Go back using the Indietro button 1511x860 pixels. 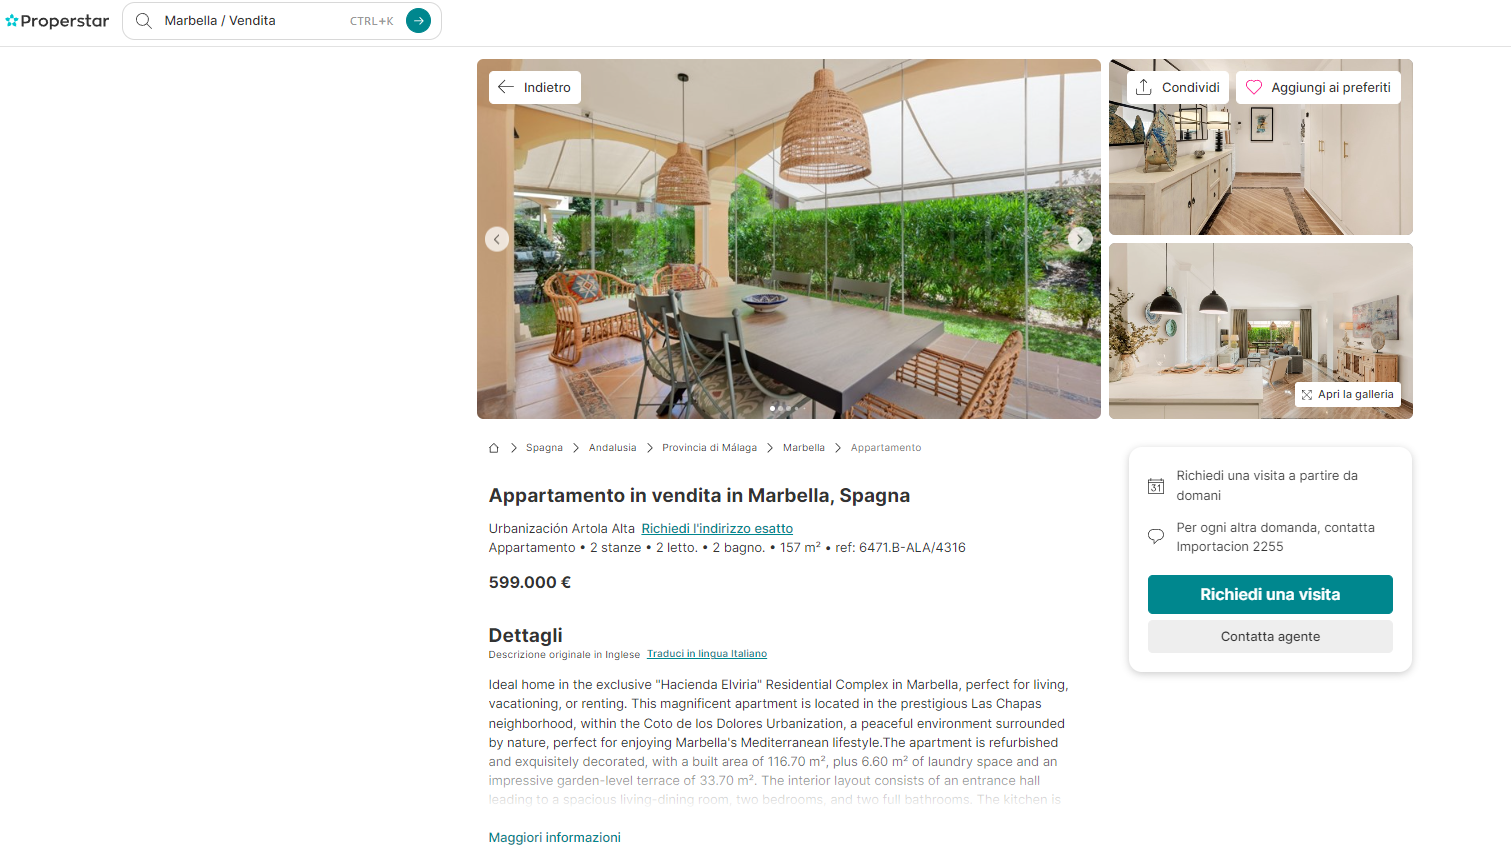[535, 87]
